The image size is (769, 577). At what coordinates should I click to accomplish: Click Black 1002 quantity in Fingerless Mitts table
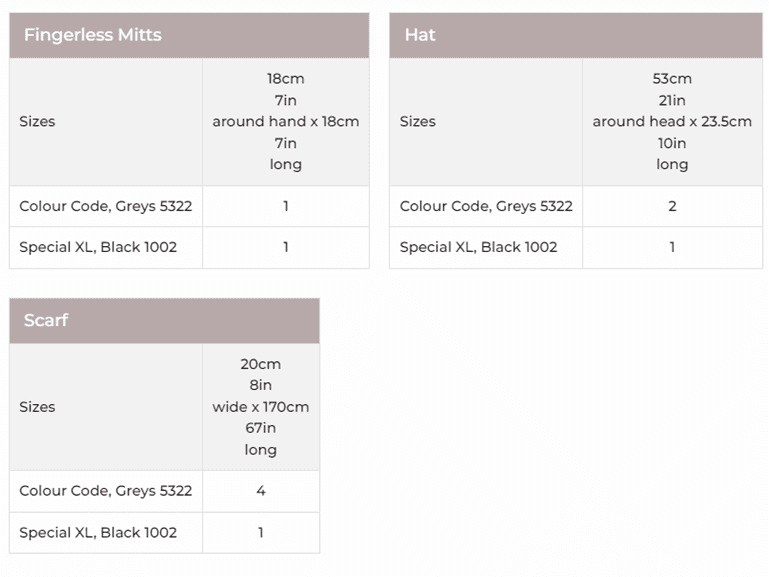[x=285, y=247]
